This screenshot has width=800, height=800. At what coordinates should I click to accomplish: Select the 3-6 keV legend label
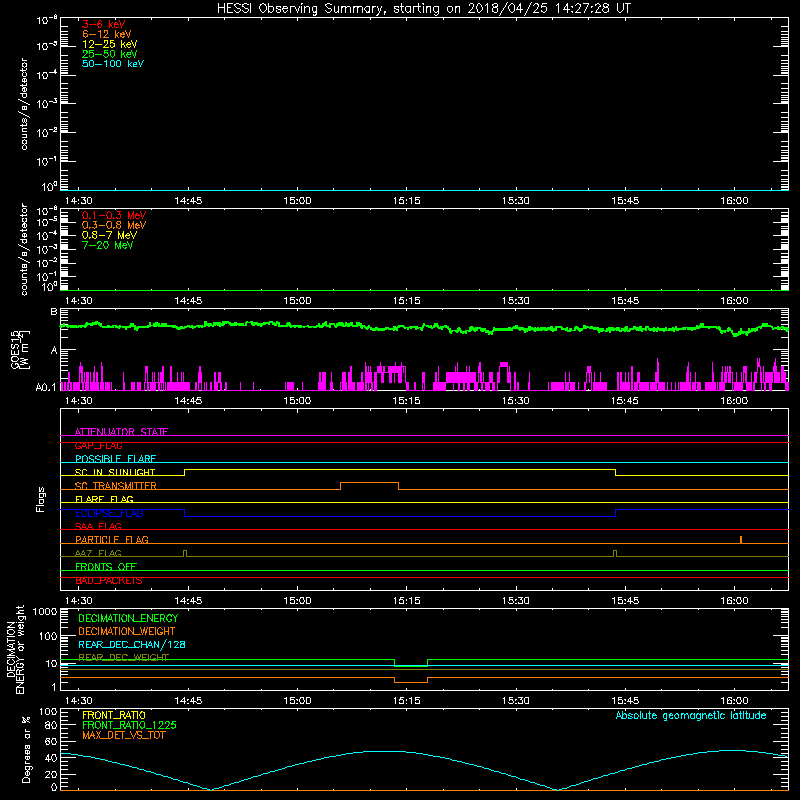(x=104, y=24)
